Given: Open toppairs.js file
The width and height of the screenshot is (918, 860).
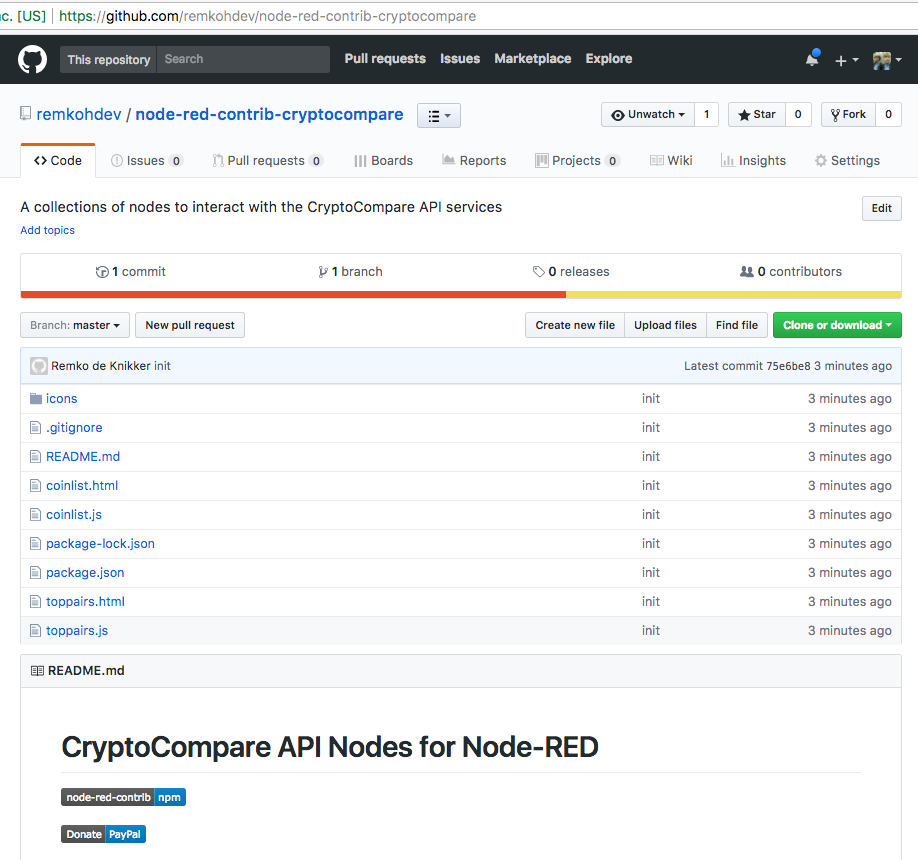Looking at the screenshot, I should (x=77, y=631).
